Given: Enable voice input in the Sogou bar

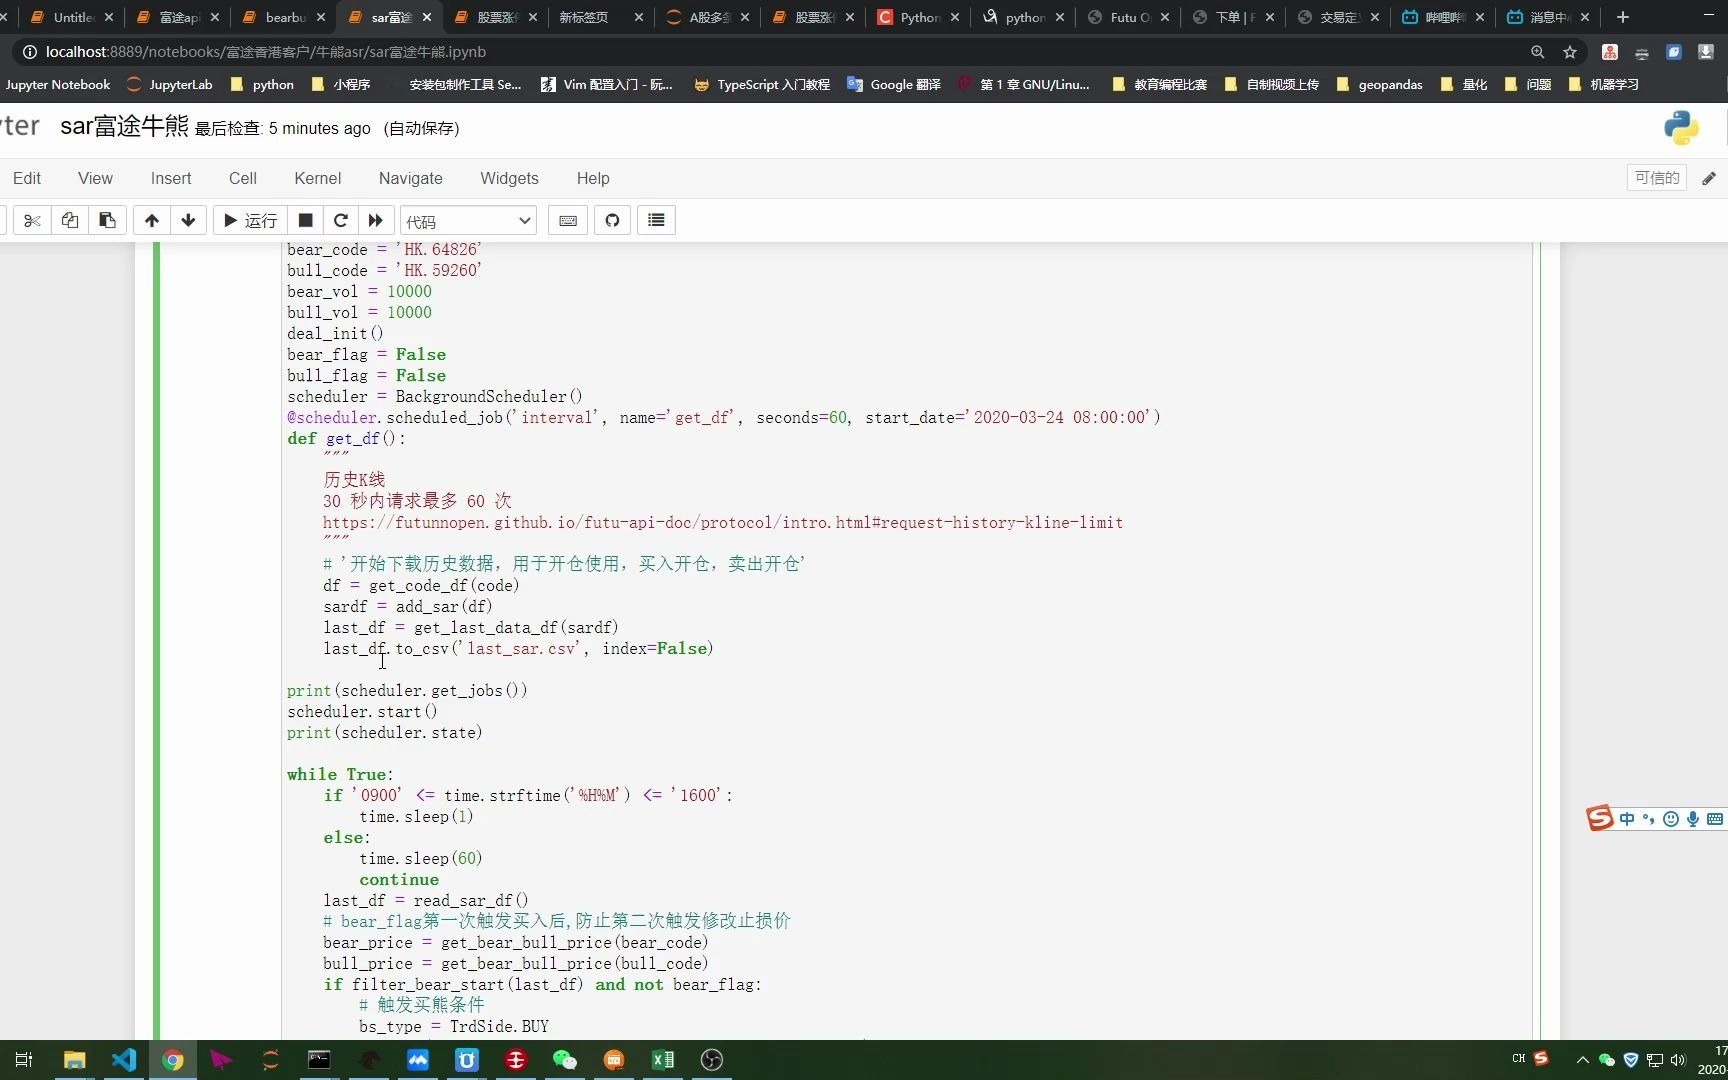Looking at the screenshot, I should click(1693, 818).
